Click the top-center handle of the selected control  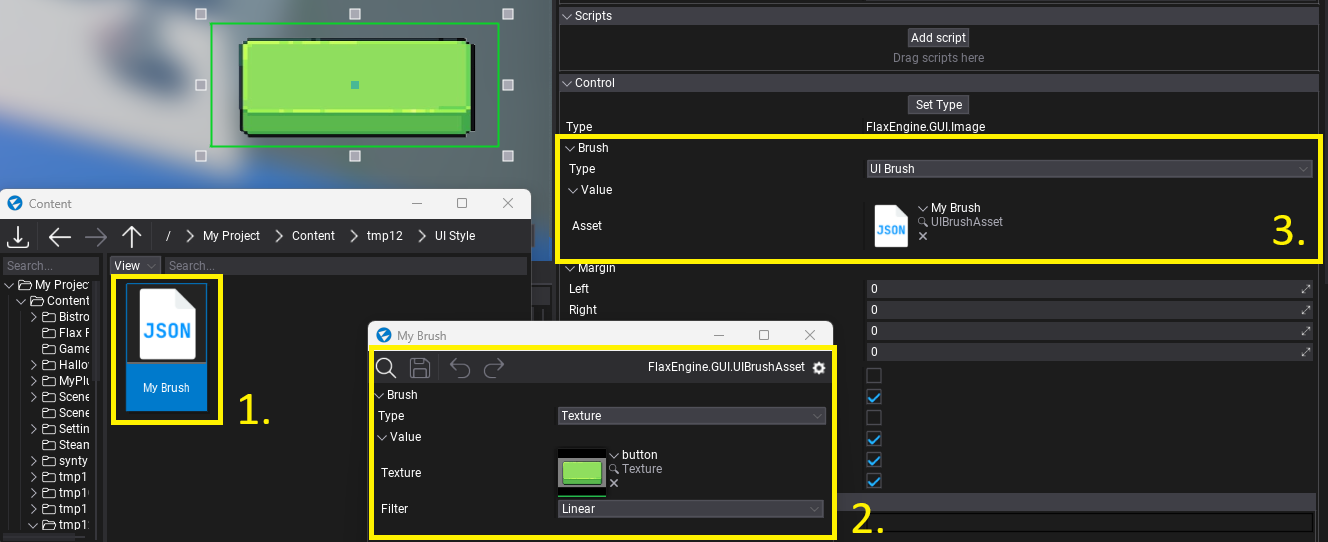tap(354, 14)
